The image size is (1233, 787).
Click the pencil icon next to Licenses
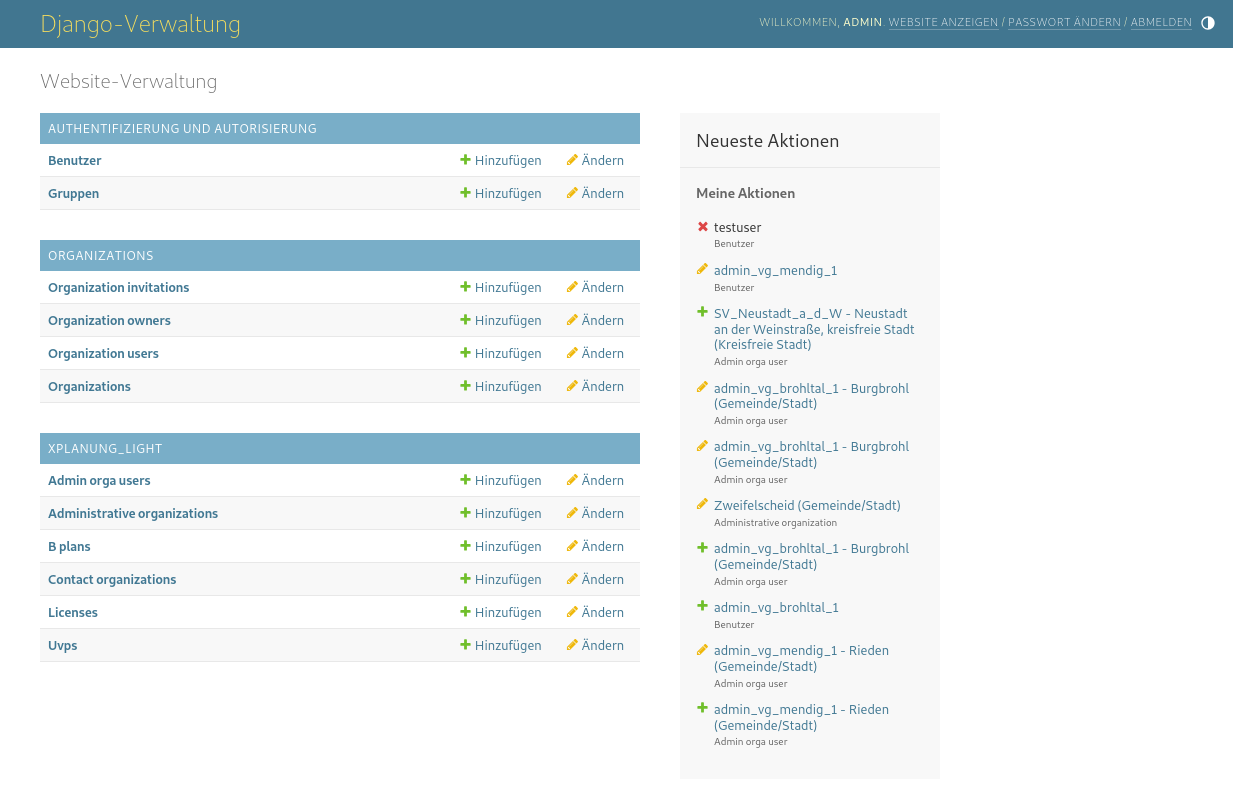point(572,612)
